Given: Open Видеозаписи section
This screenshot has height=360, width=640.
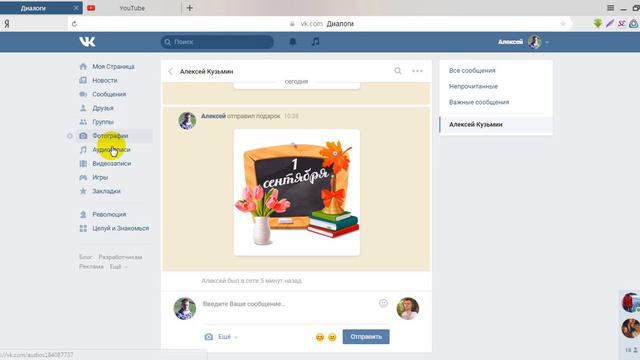Looking at the screenshot, I should point(111,164).
